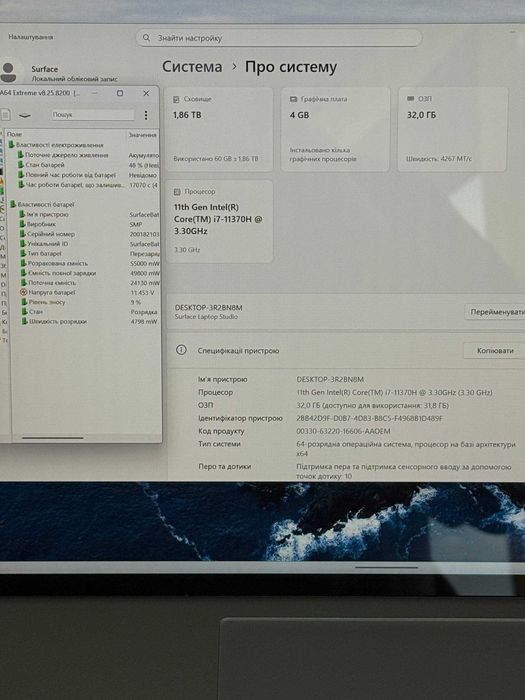Click icon beside 'Унікальний ID' row

[22, 244]
